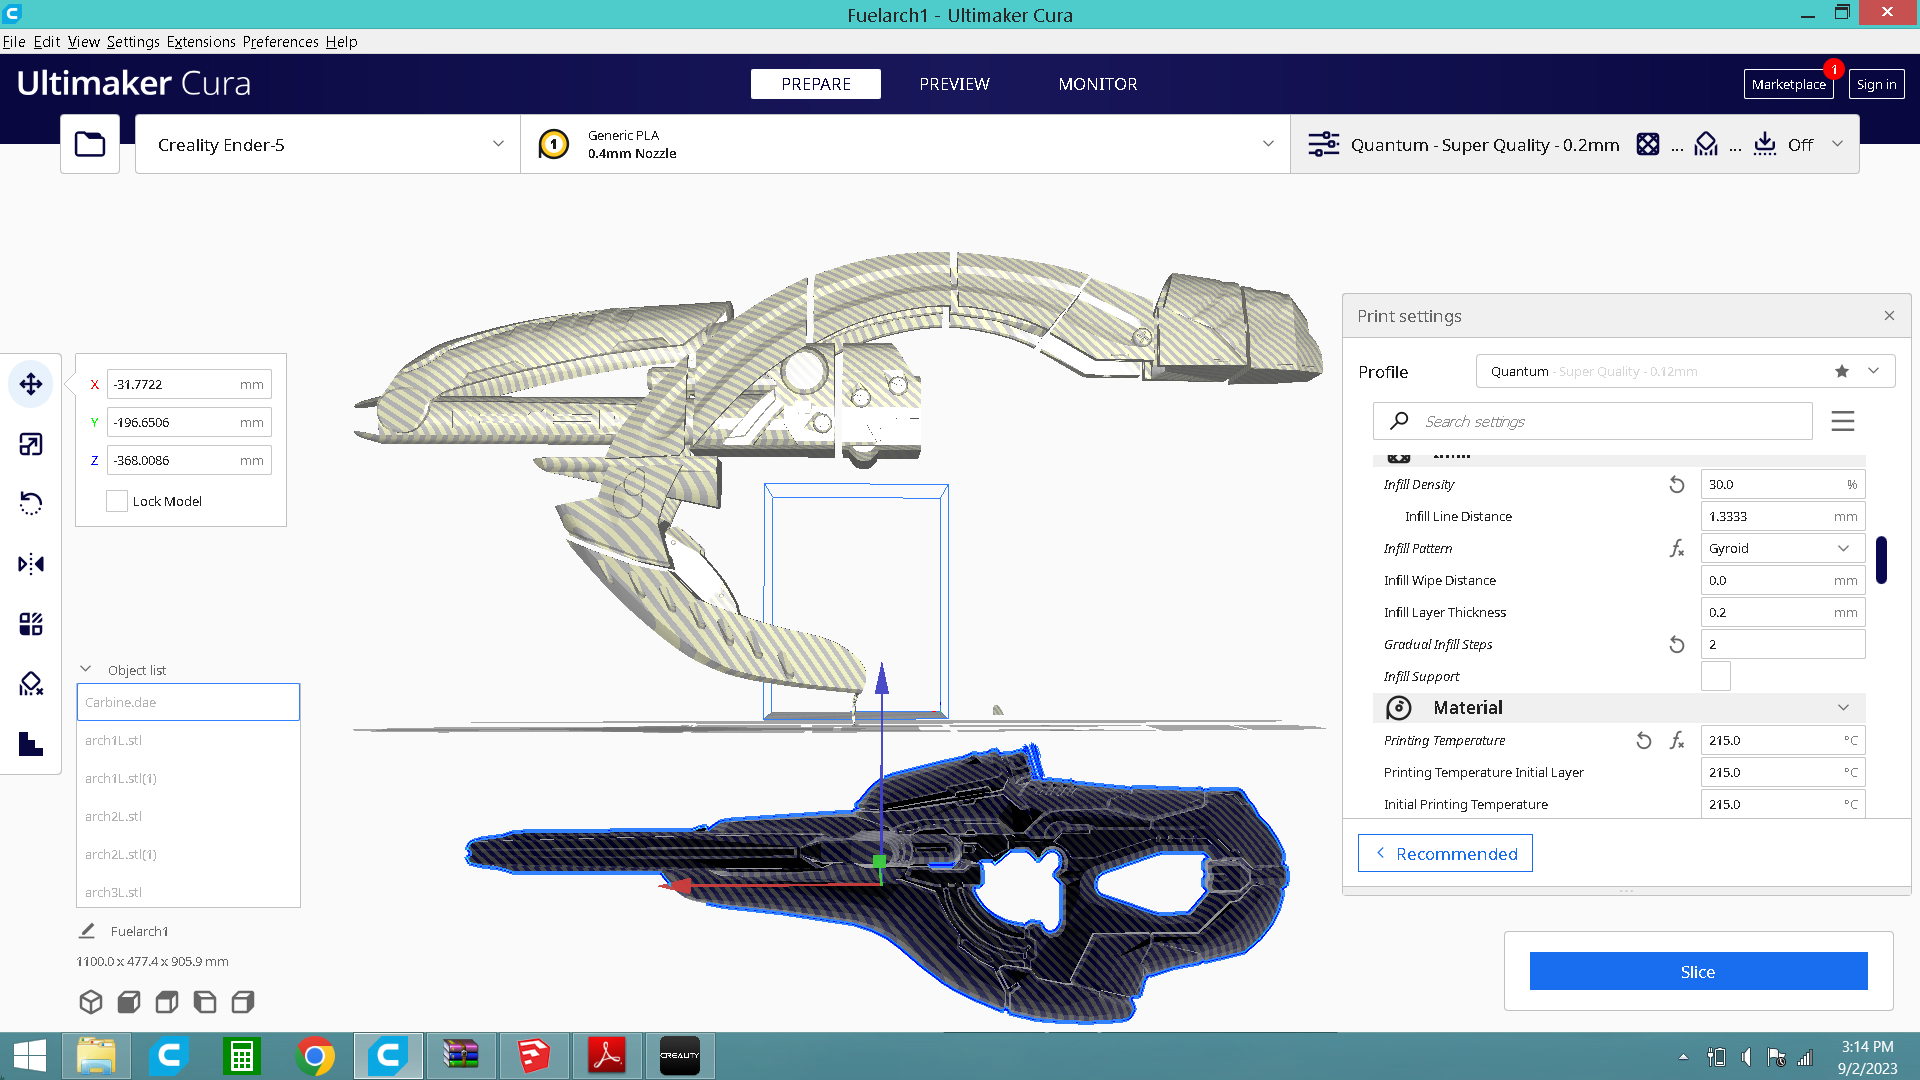Open the Marketplace
The image size is (1920, 1080).
[1788, 84]
